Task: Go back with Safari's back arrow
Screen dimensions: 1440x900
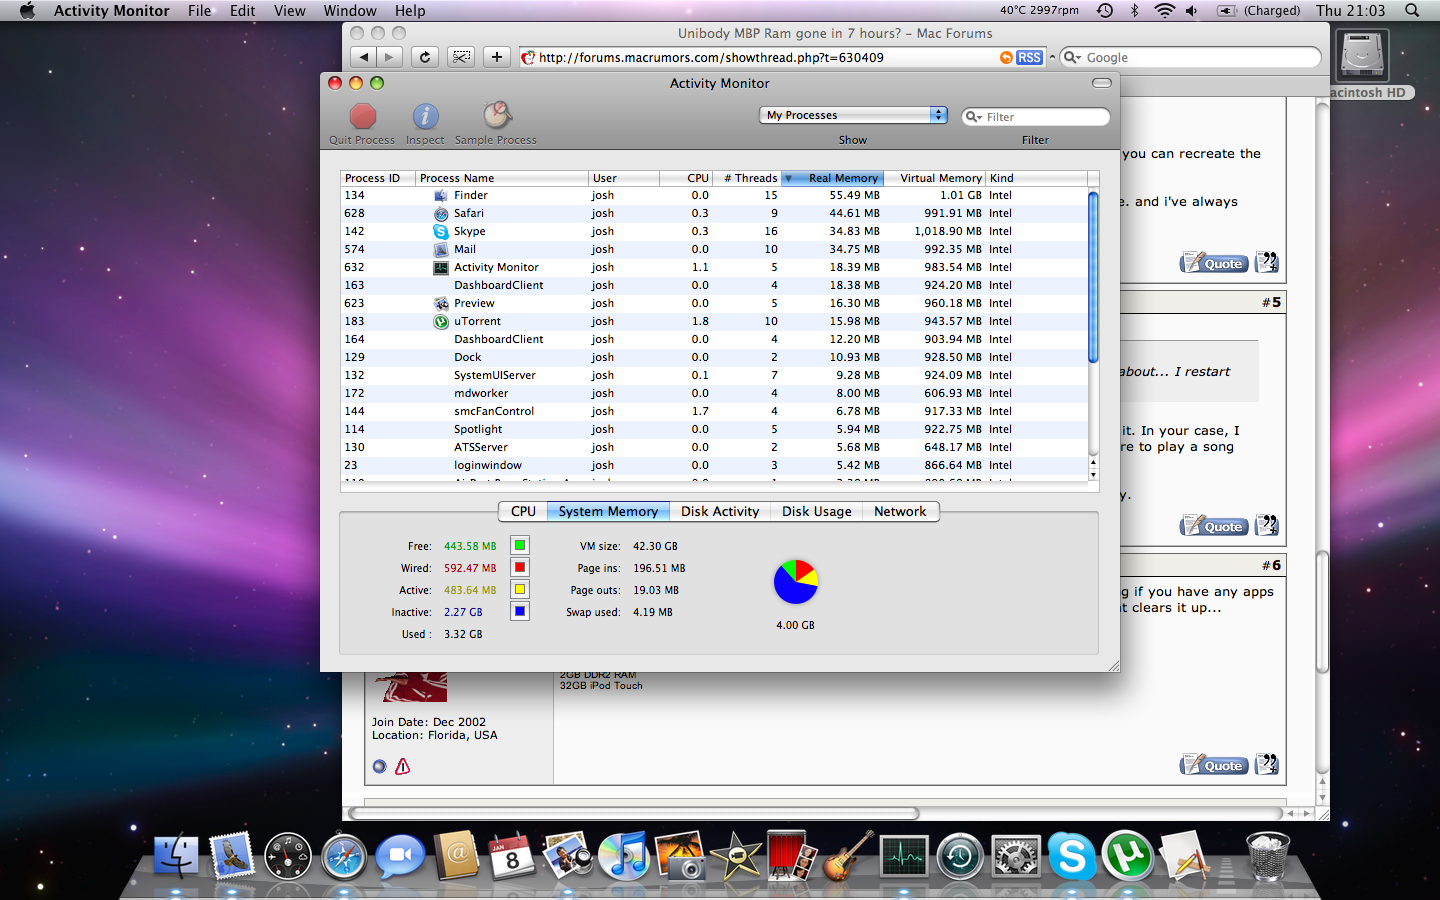Action: (x=364, y=57)
